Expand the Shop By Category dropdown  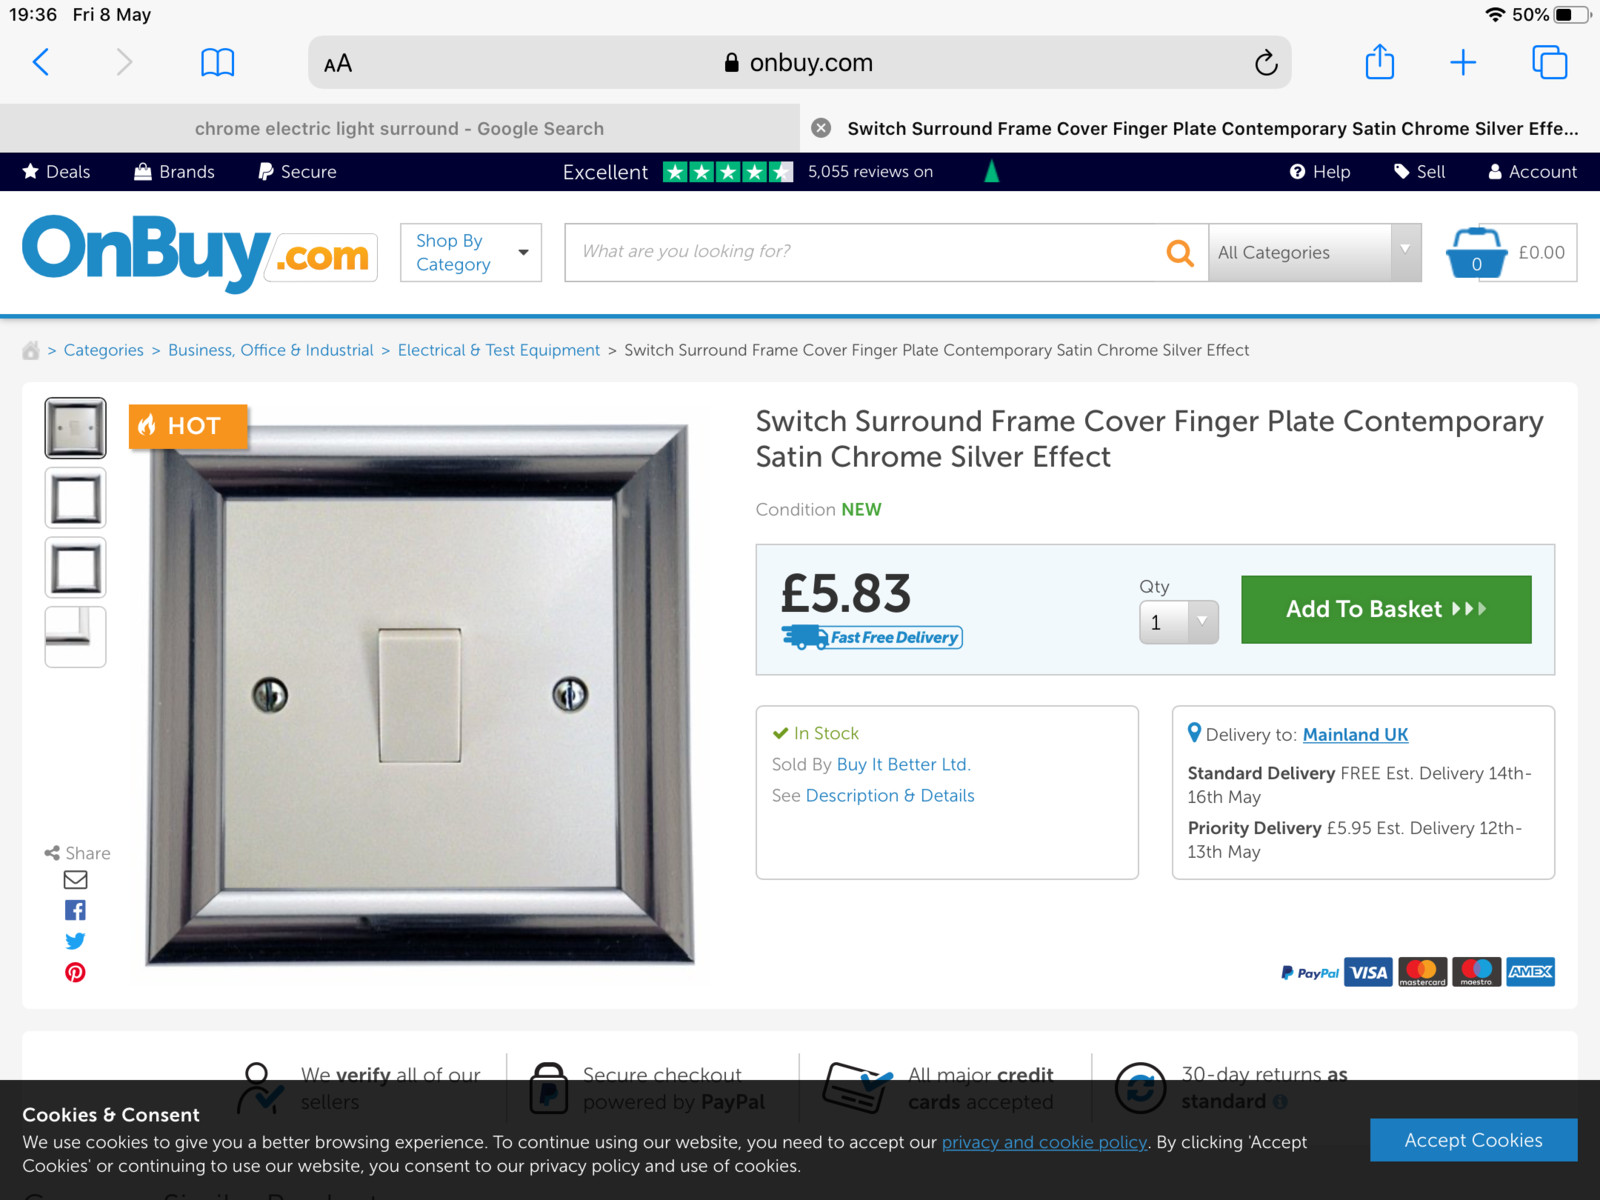[x=471, y=253]
